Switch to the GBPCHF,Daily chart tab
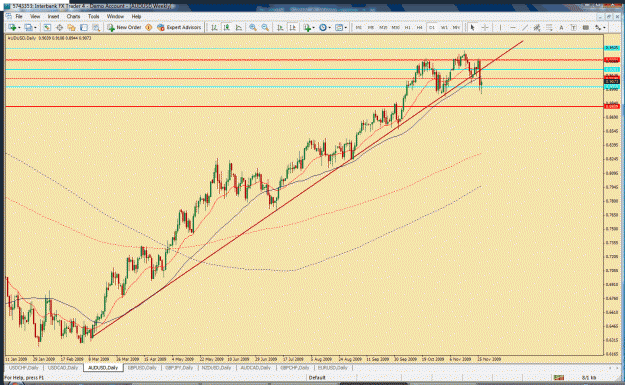This screenshot has width=625, height=385. pyautogui.click(x=295, y=368)
